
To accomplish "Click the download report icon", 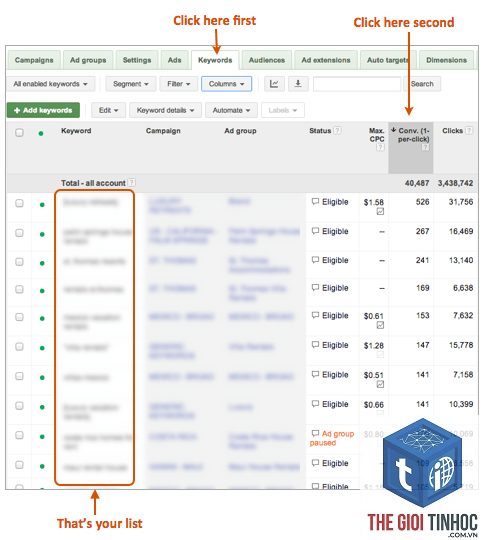I will click(298, 84).
